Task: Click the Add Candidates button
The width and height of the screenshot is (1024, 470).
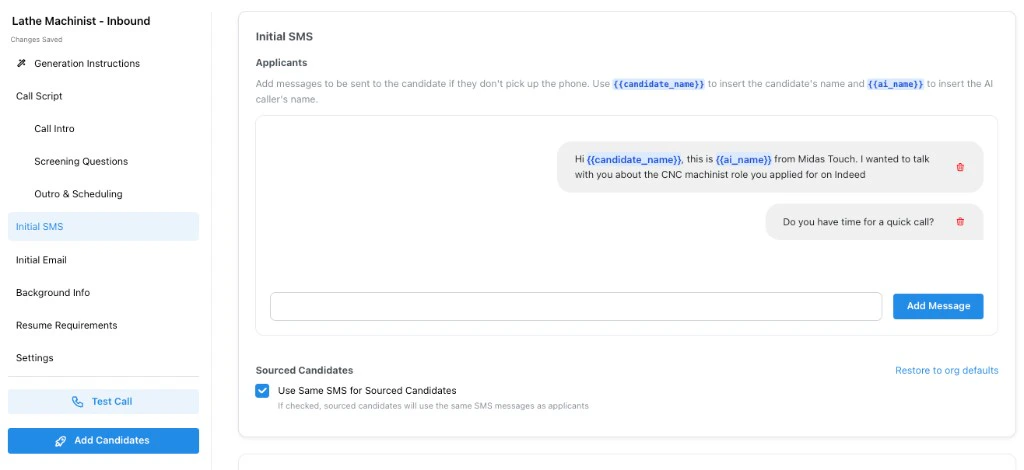Action: point(103,441)
